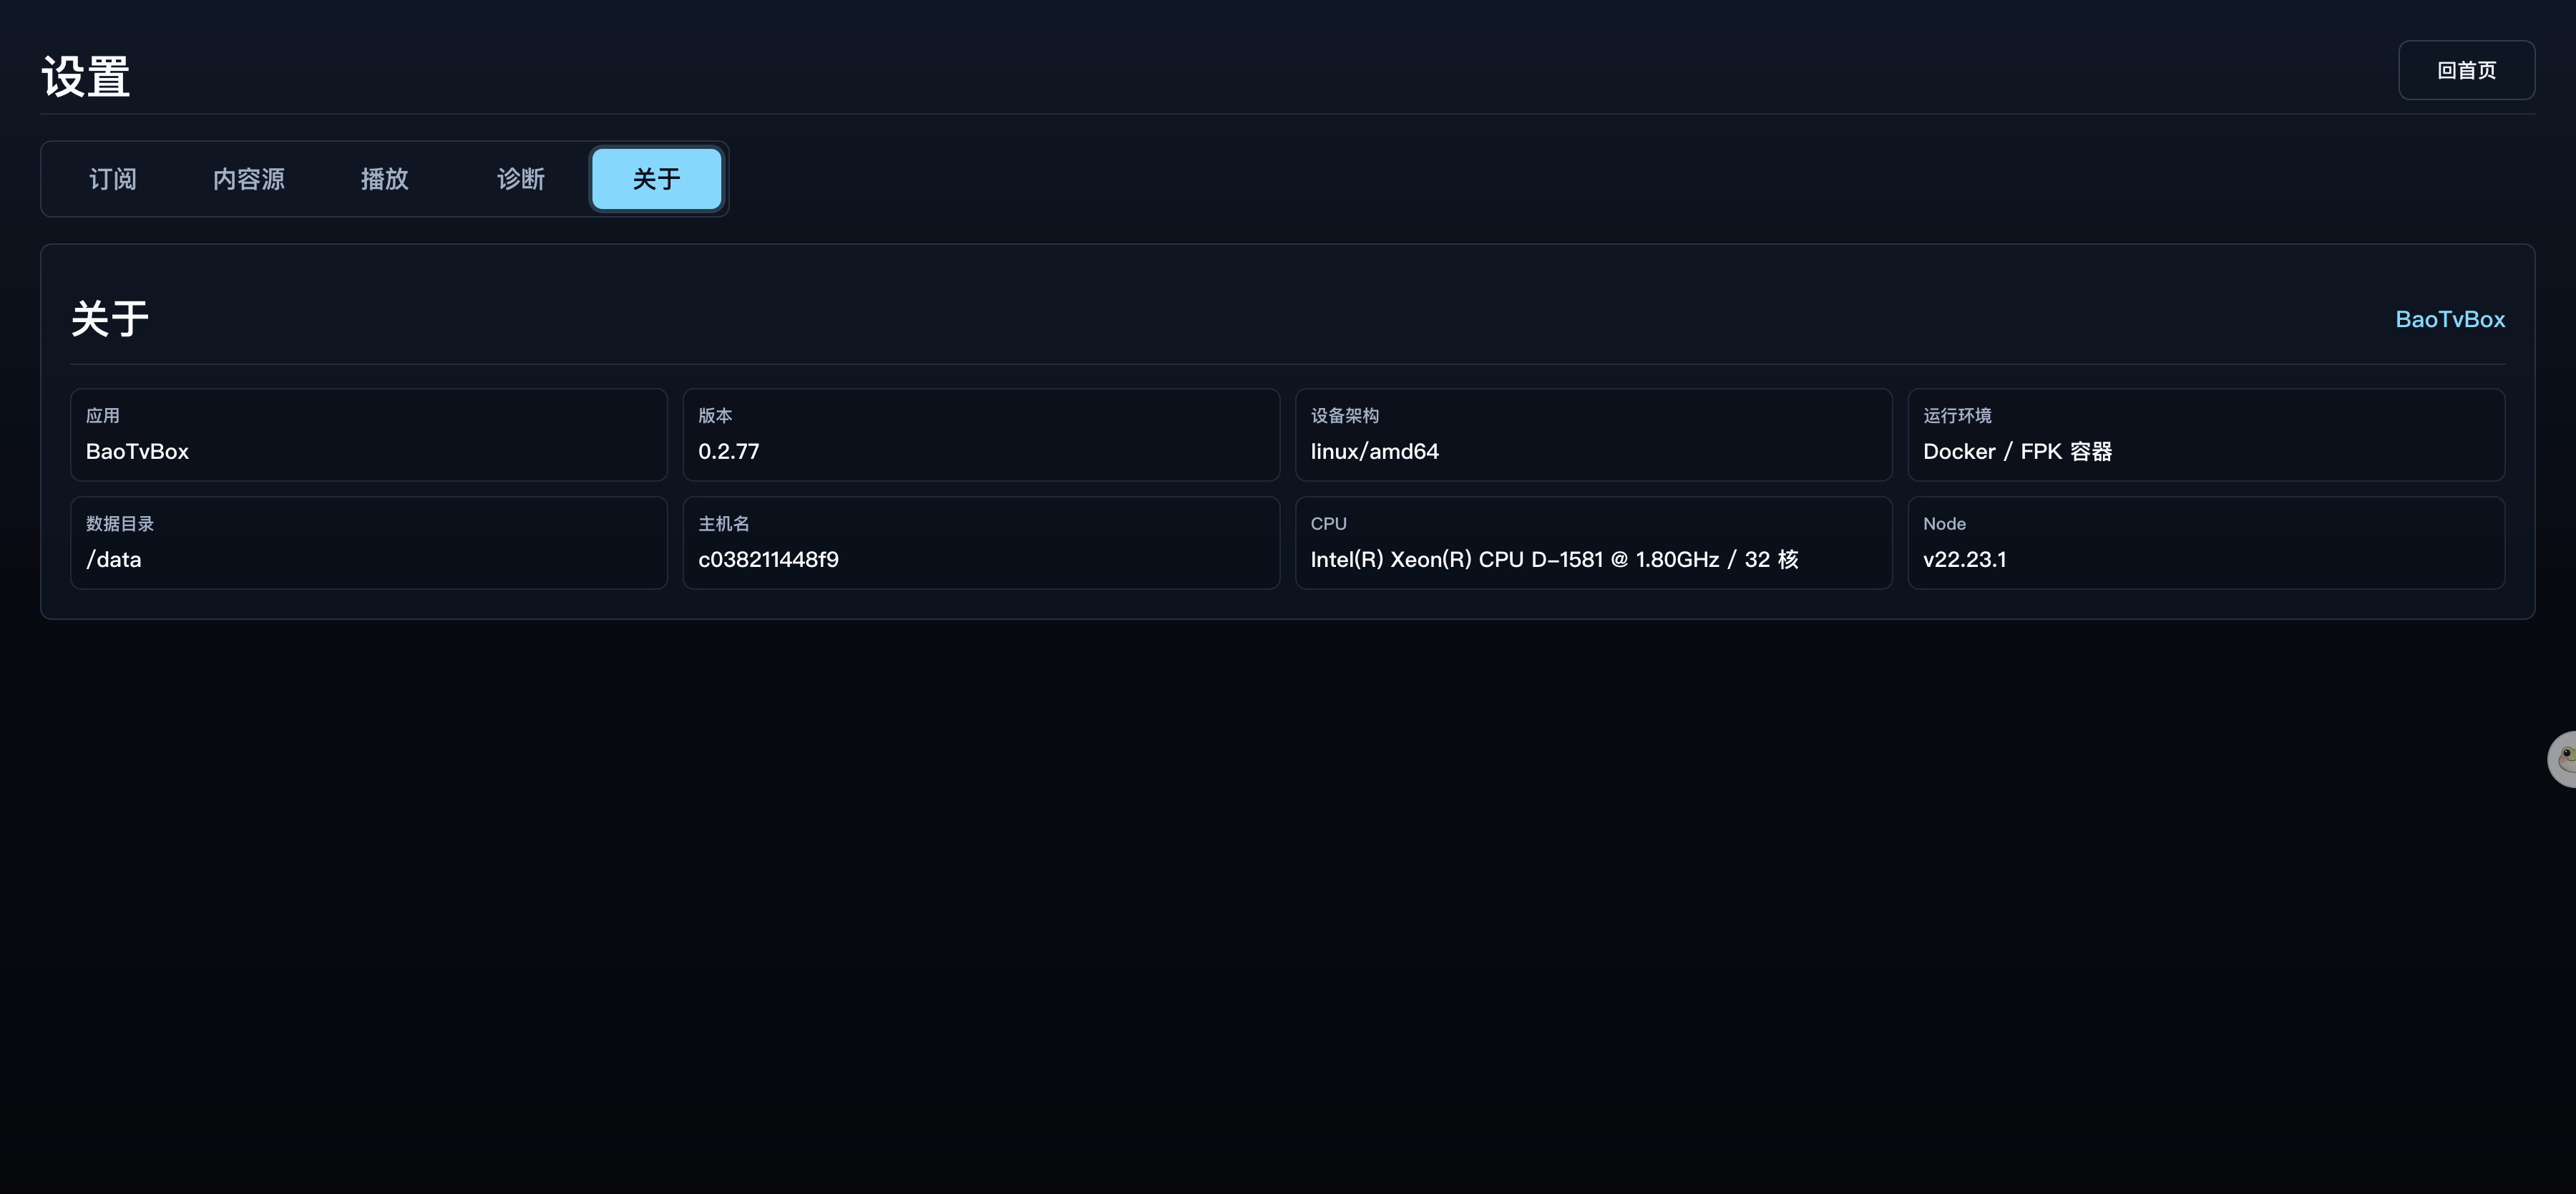Click the frog avatar floating icon

(x=2562, y=759)
